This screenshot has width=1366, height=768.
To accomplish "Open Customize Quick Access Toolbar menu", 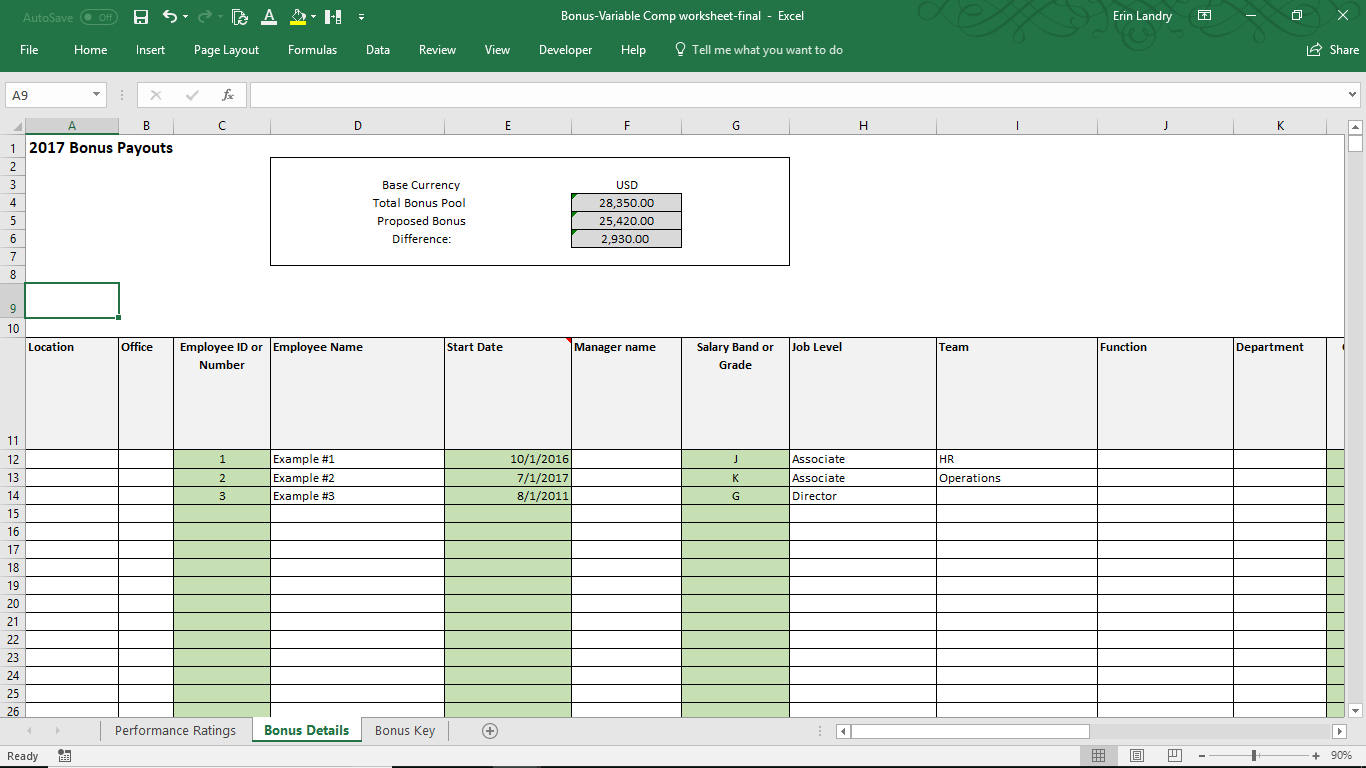I will [x=362, y=16].
